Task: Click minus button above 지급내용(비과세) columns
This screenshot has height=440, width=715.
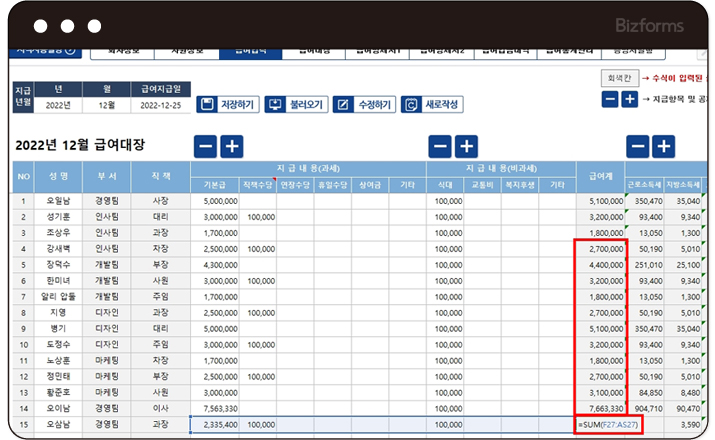Action: [440, 146]
